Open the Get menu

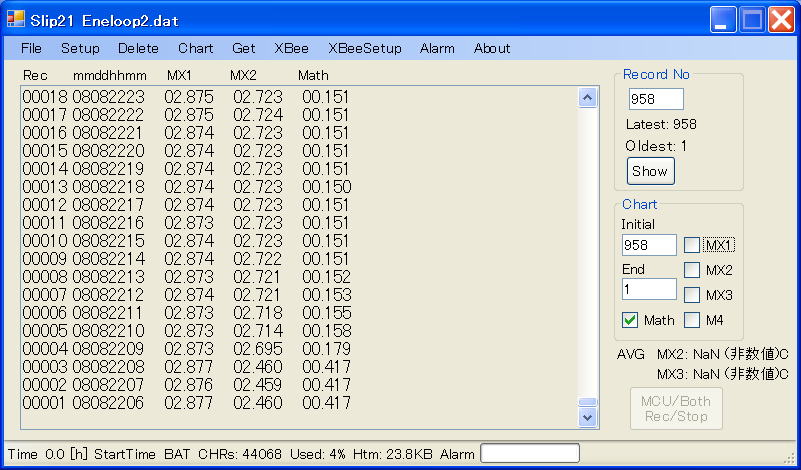tap(244, 49)
